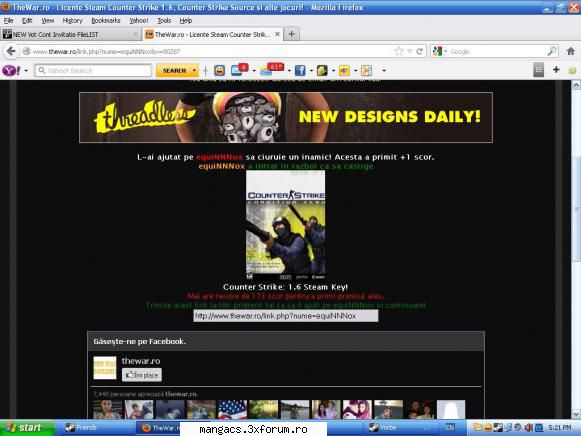
Task: Click the Yahoo! Search input field
Action: click(x=93, y=70)
